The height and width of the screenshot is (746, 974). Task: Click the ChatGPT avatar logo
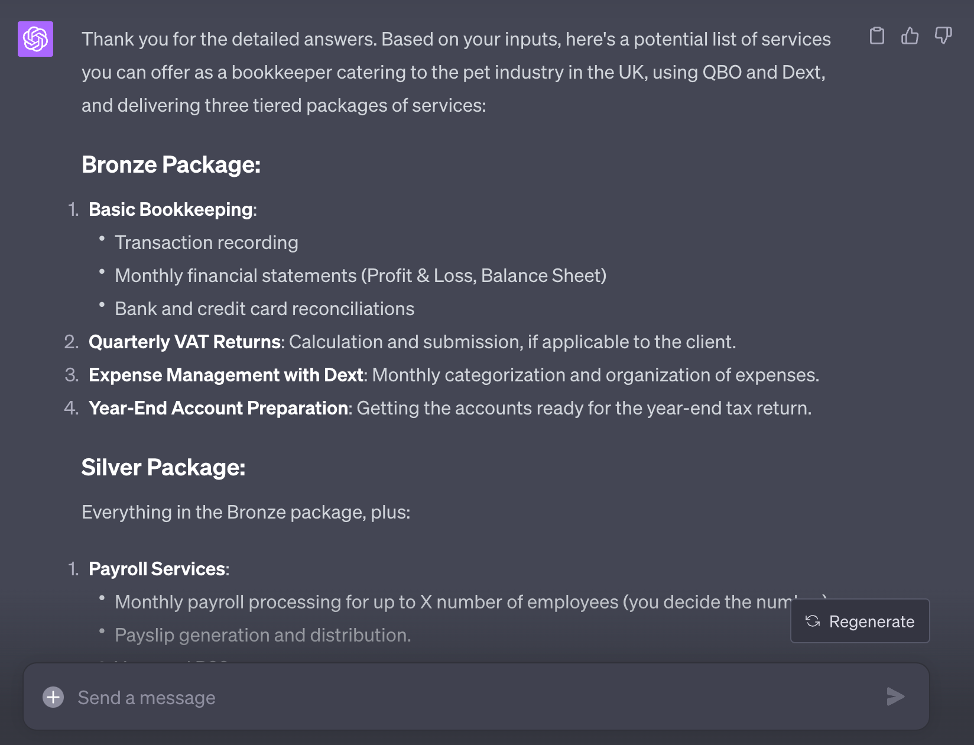35,40
